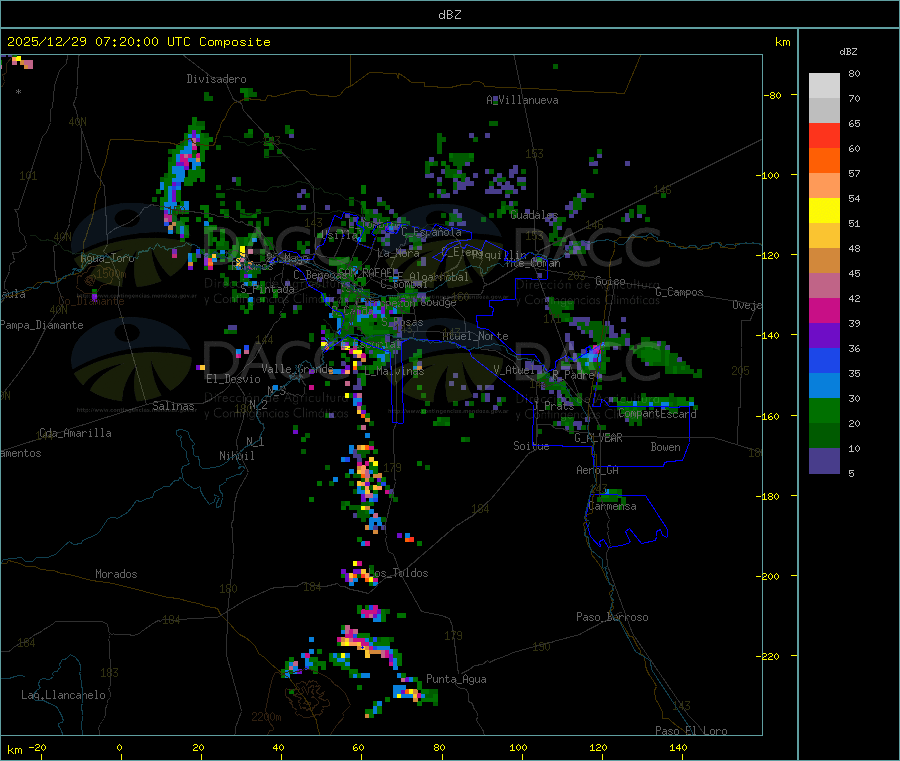The width and height of the screenshot is (900, 761).
Task: Click the Guadales location label
Action: [x=534, y=215]
